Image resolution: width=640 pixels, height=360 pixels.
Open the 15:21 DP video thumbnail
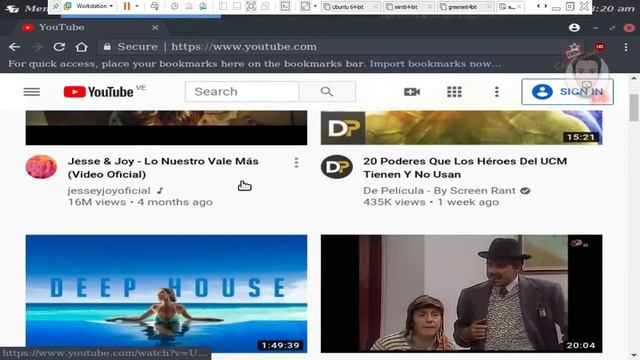click(462, 127)
